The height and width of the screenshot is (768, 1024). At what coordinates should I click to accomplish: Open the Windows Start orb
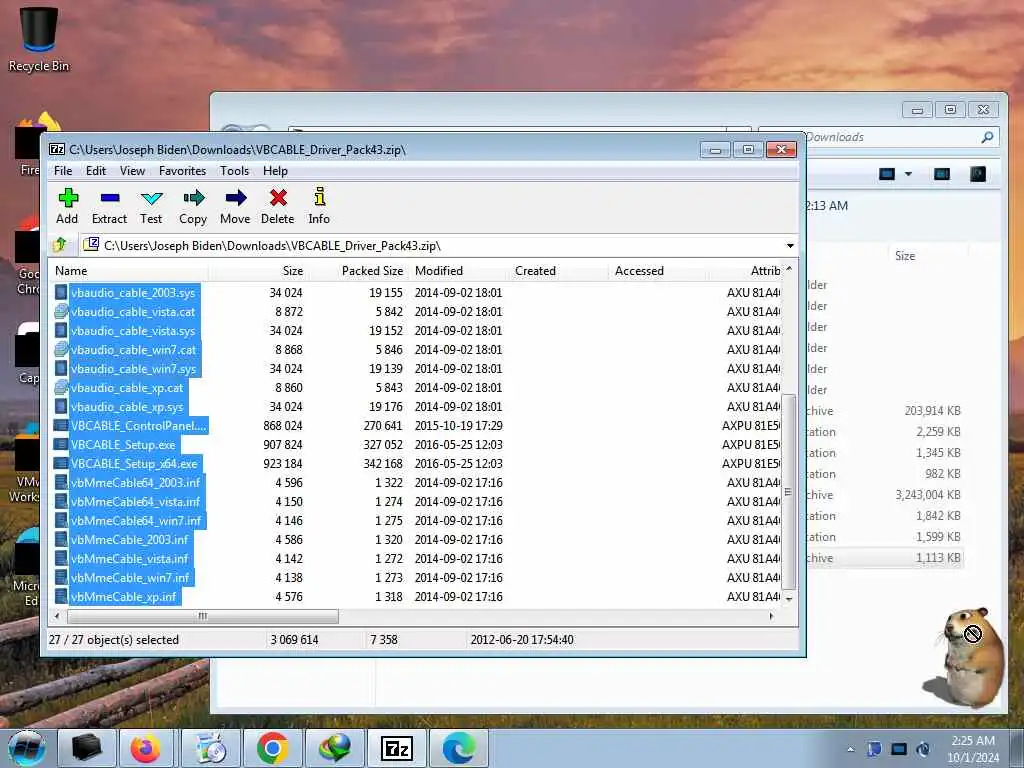[x=26, y=748]
